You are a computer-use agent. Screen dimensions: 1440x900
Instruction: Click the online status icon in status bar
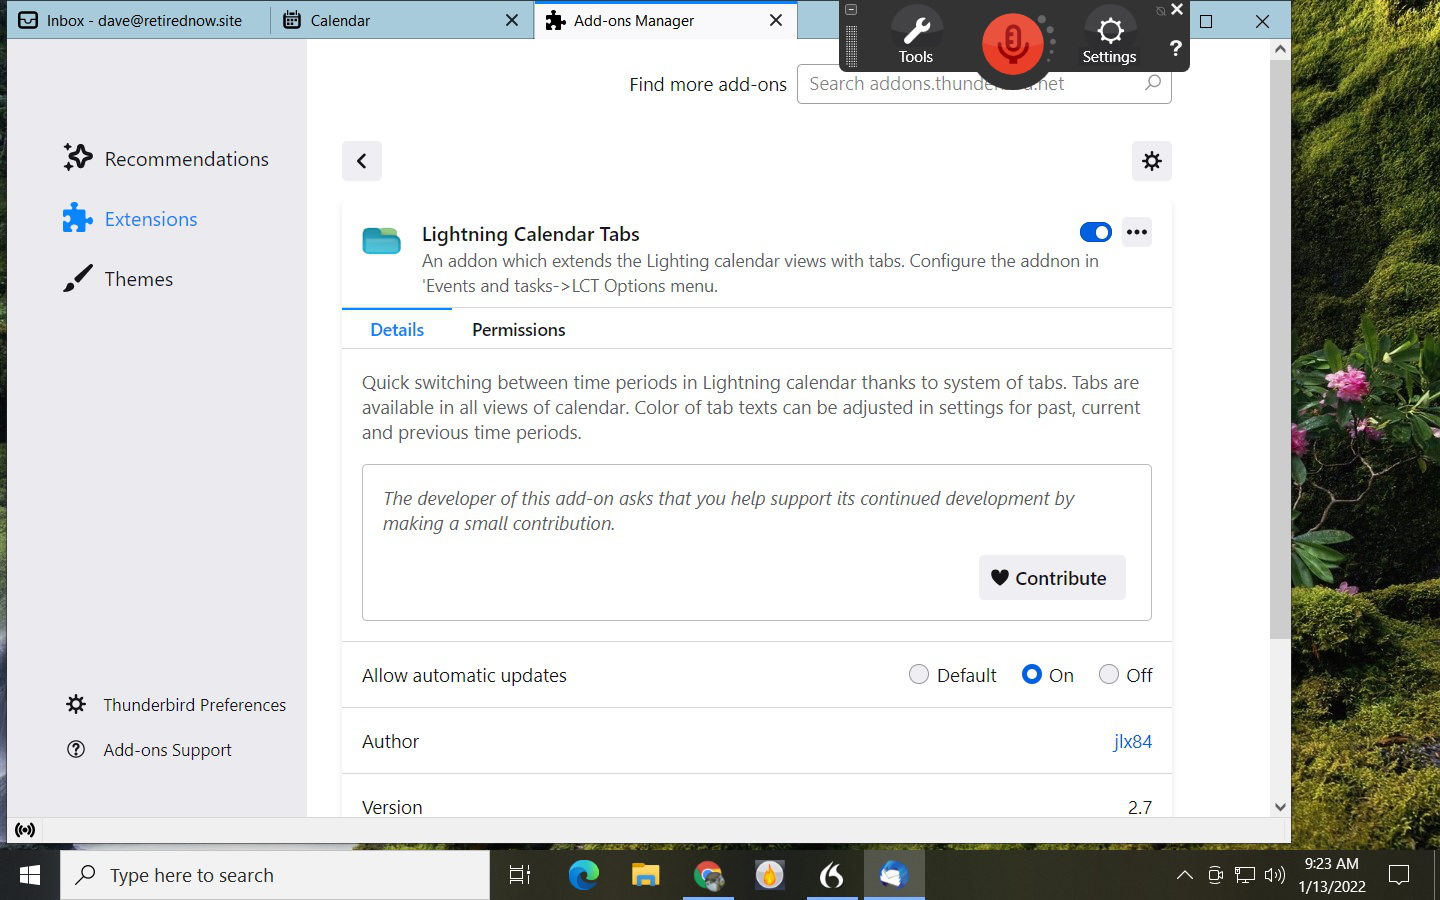point(25,830)
